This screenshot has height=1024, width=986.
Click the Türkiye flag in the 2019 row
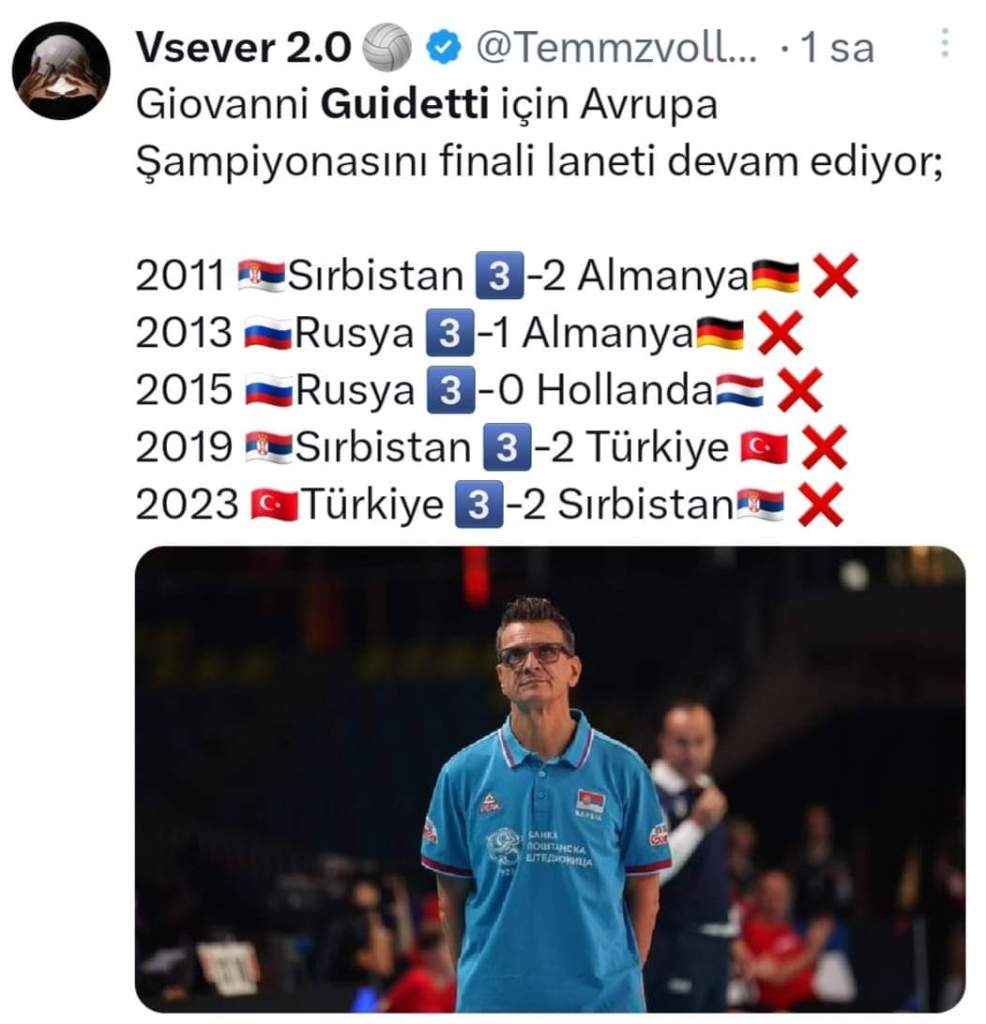764,448
